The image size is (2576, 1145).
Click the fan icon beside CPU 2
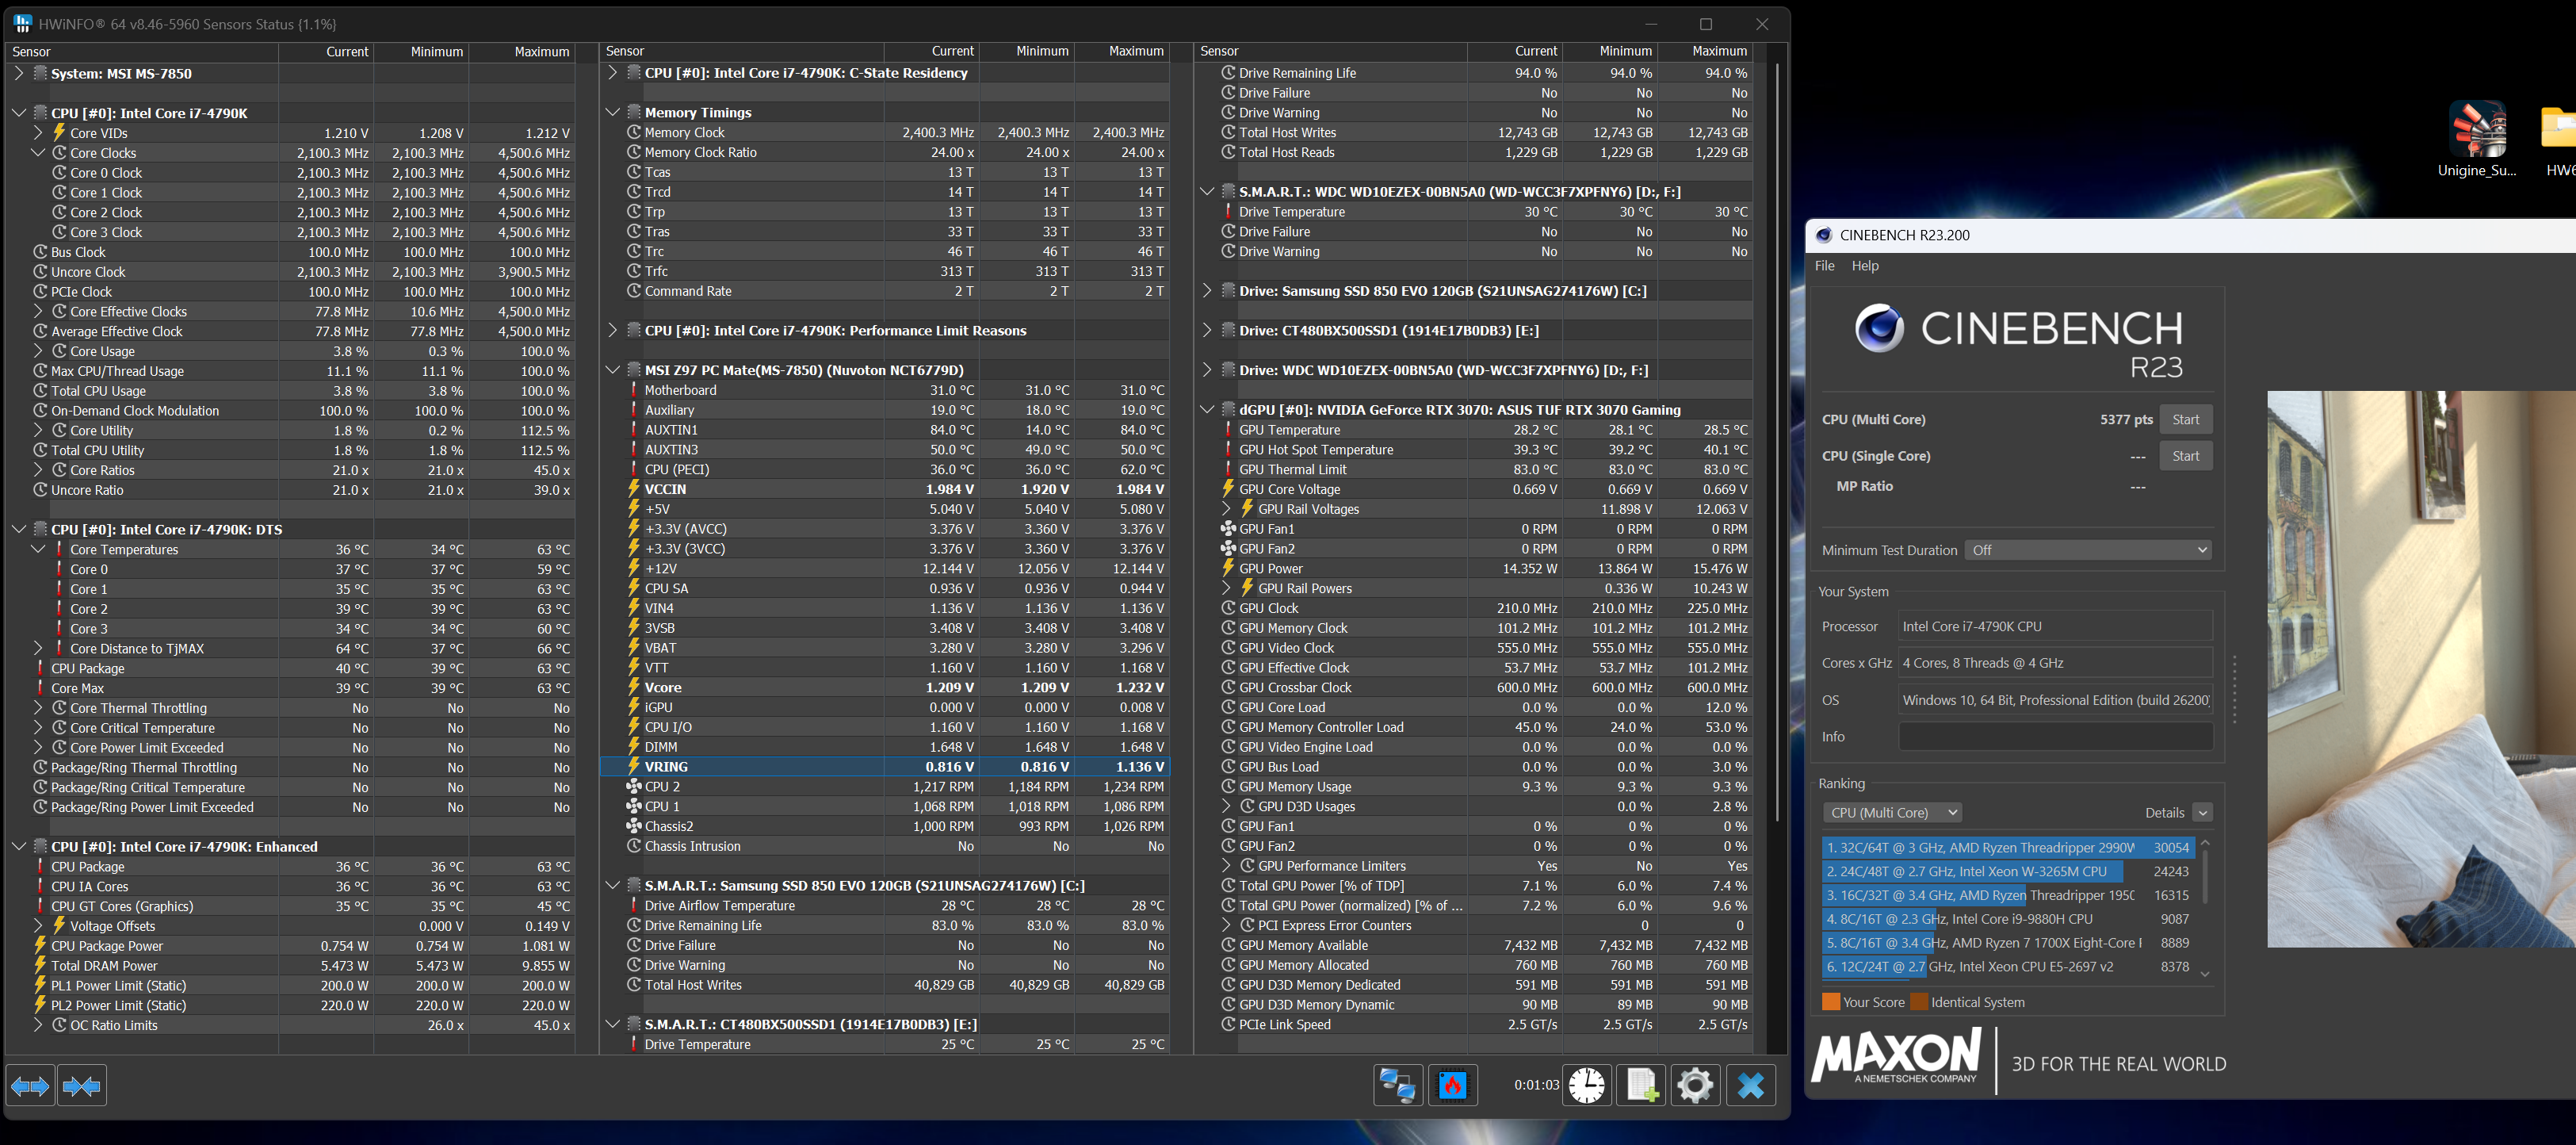[633, 787]
